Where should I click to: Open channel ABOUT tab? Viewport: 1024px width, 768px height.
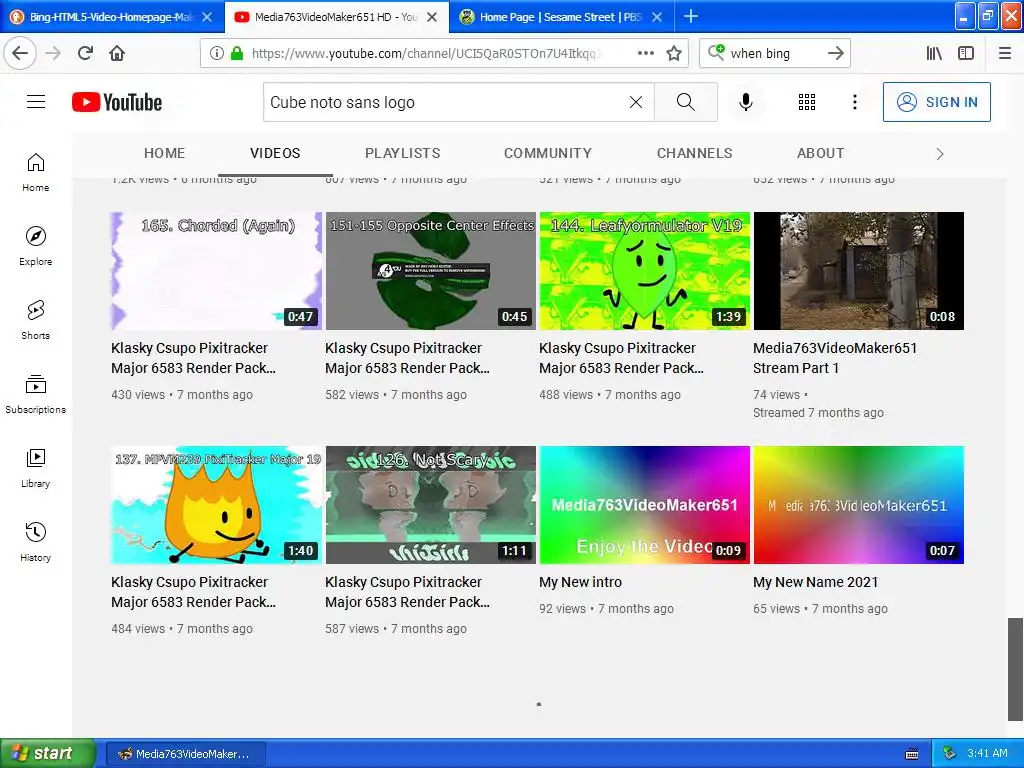(820, 153)
